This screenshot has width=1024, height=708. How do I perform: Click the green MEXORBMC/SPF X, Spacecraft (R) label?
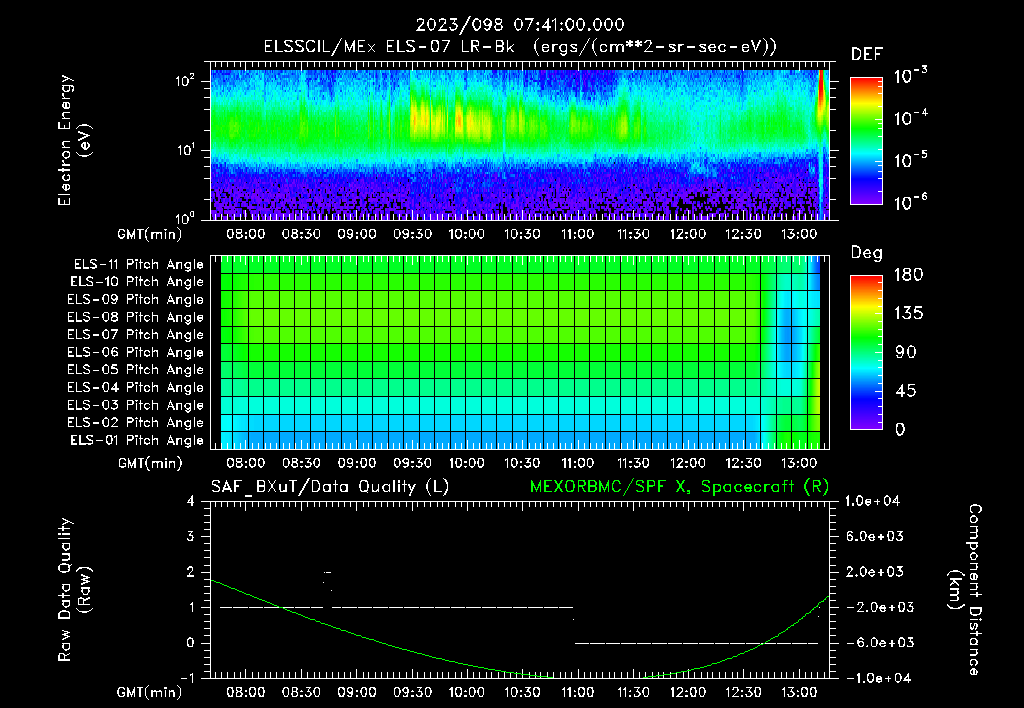[679, 487]
